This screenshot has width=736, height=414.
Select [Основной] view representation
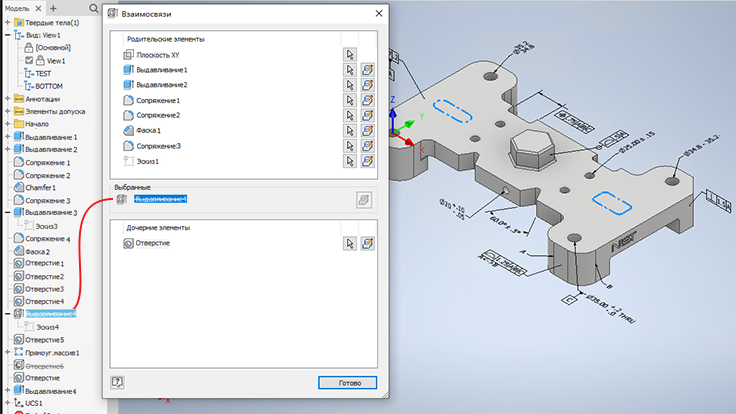(53, 47)
